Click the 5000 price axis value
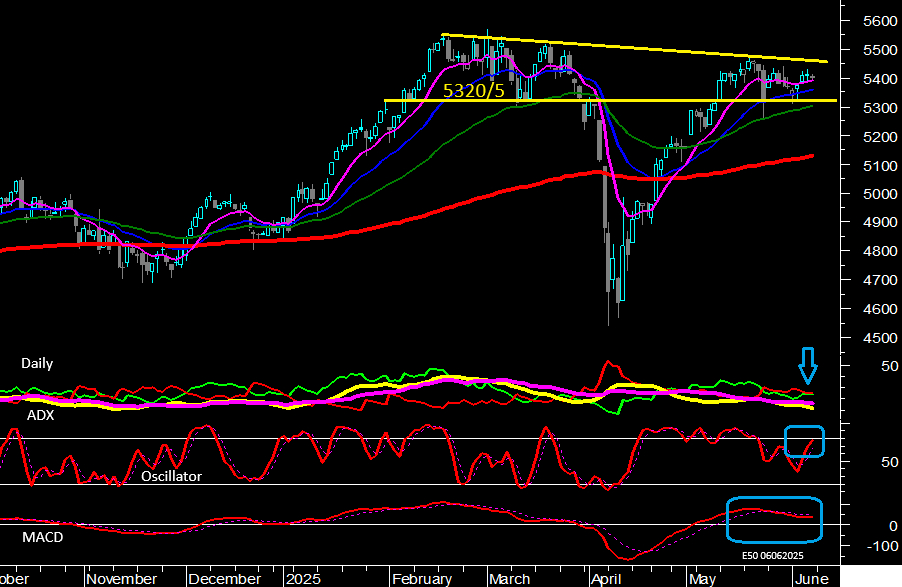The width and height of the screenshot is (902, 587). pos(880,194)
